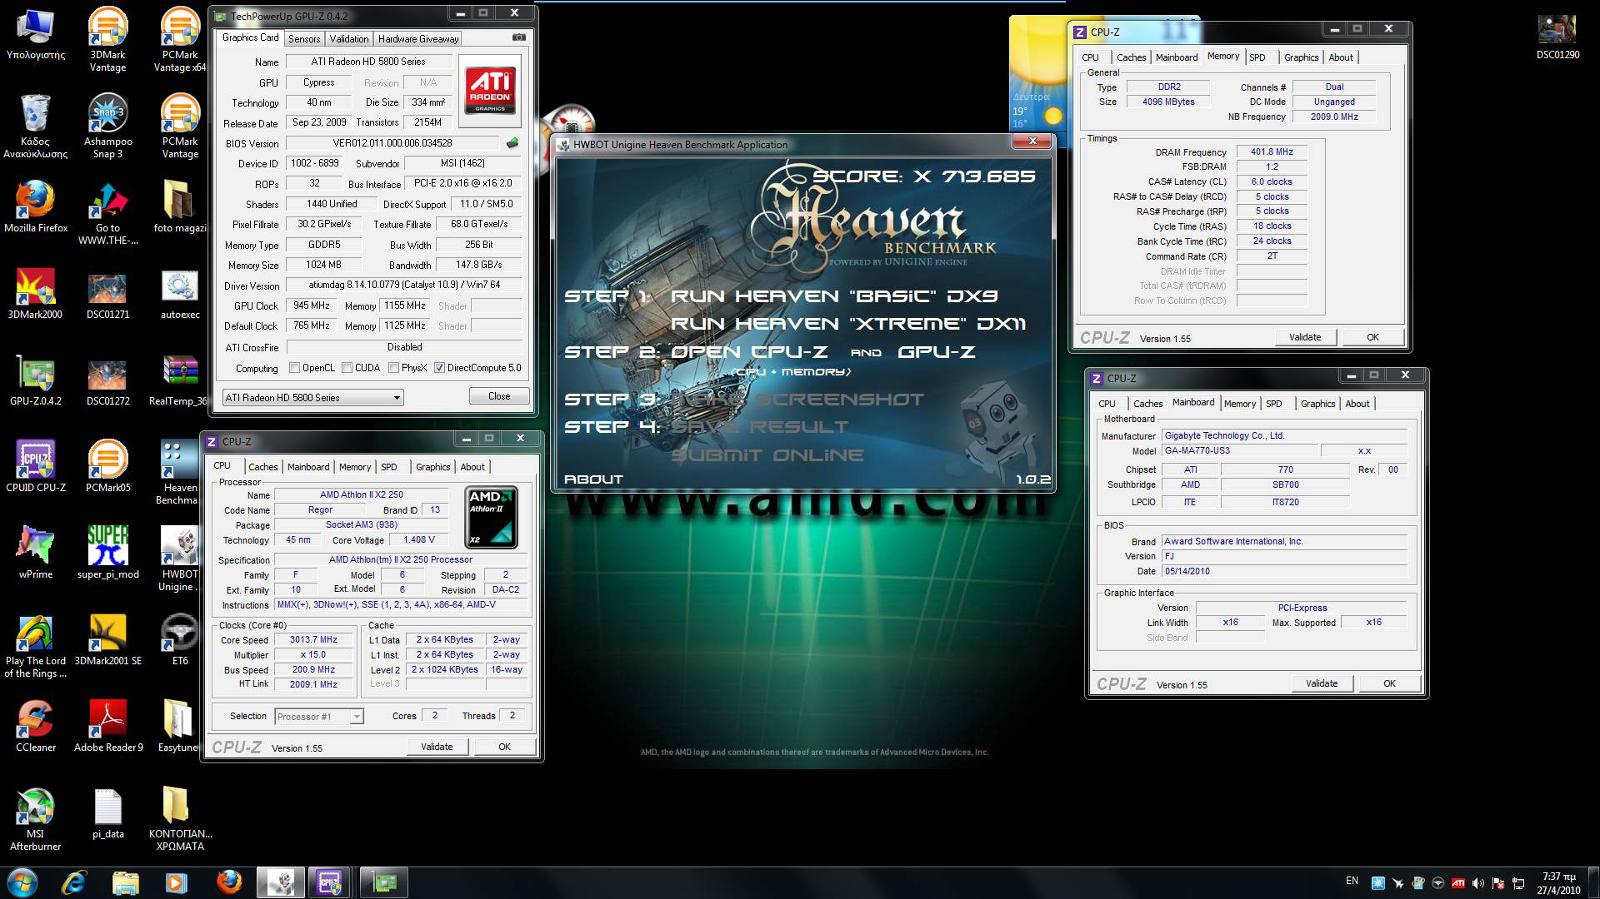Open the DSC01271 image on the desktop
Viewport: 1600px width, 899px height.
108,294
